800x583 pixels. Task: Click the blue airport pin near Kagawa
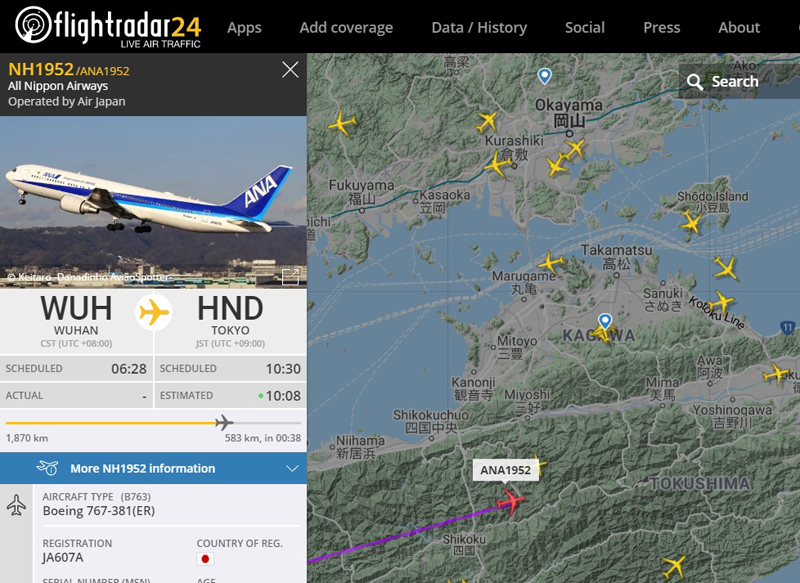click(x=605, y=321)
